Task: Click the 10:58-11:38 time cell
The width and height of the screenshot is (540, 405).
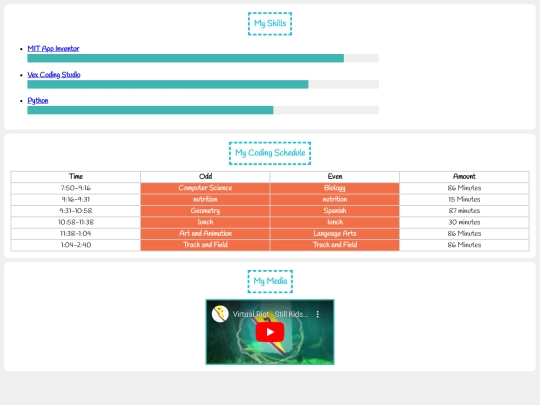Action: pos(76,222)
